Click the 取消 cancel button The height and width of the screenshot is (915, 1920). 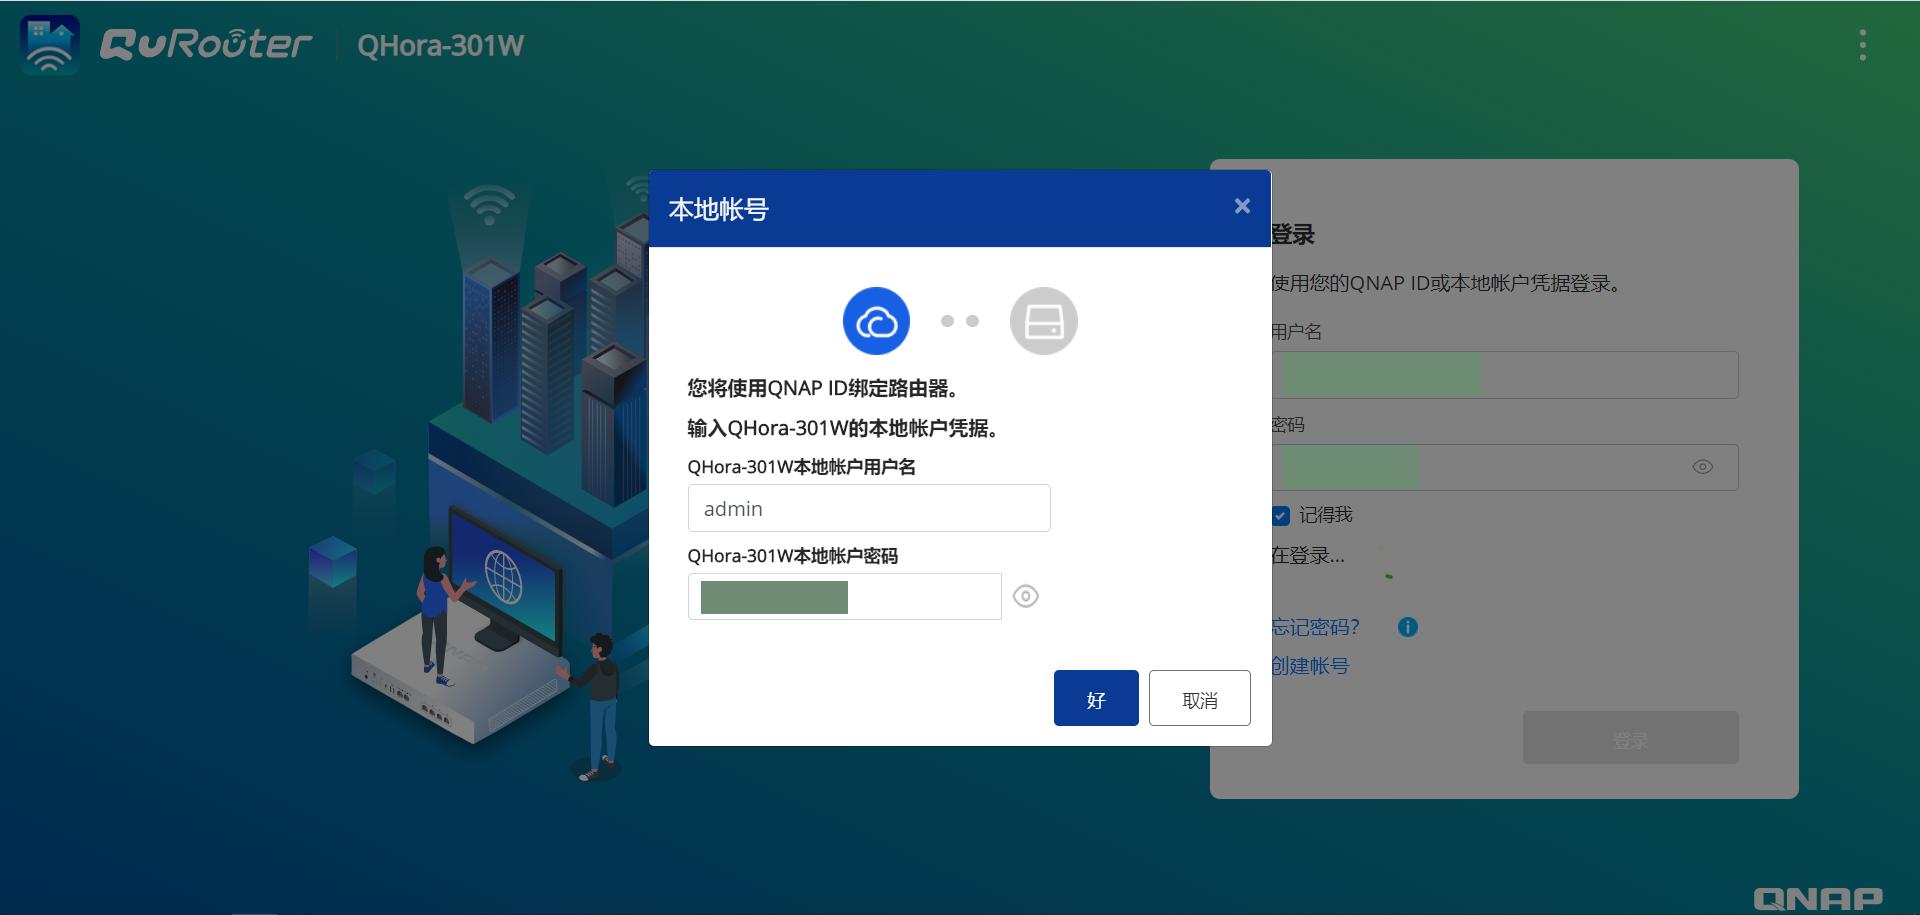tap(1199, 698)
